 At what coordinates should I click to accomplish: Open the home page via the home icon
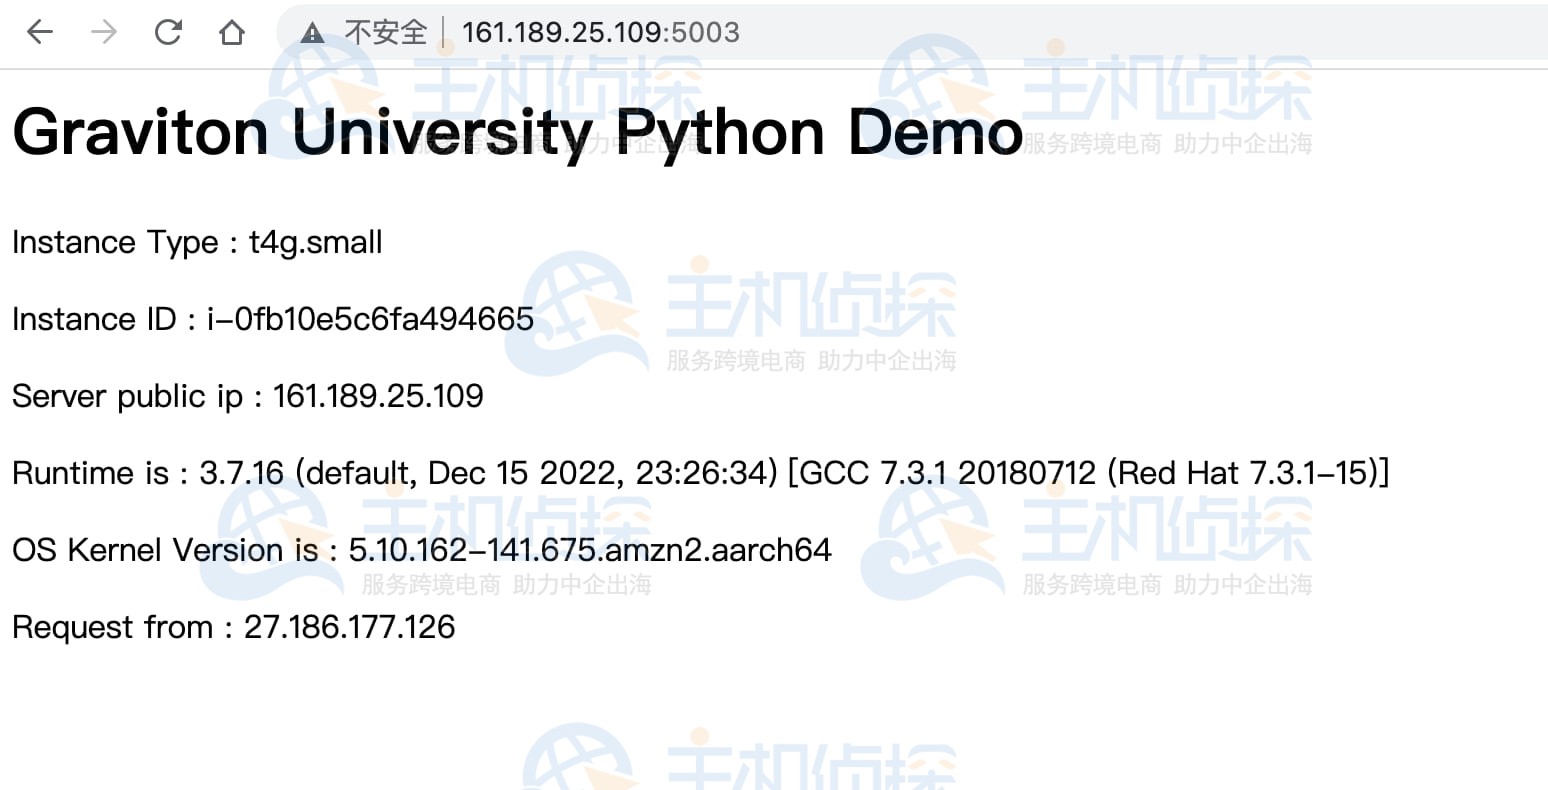231,31
